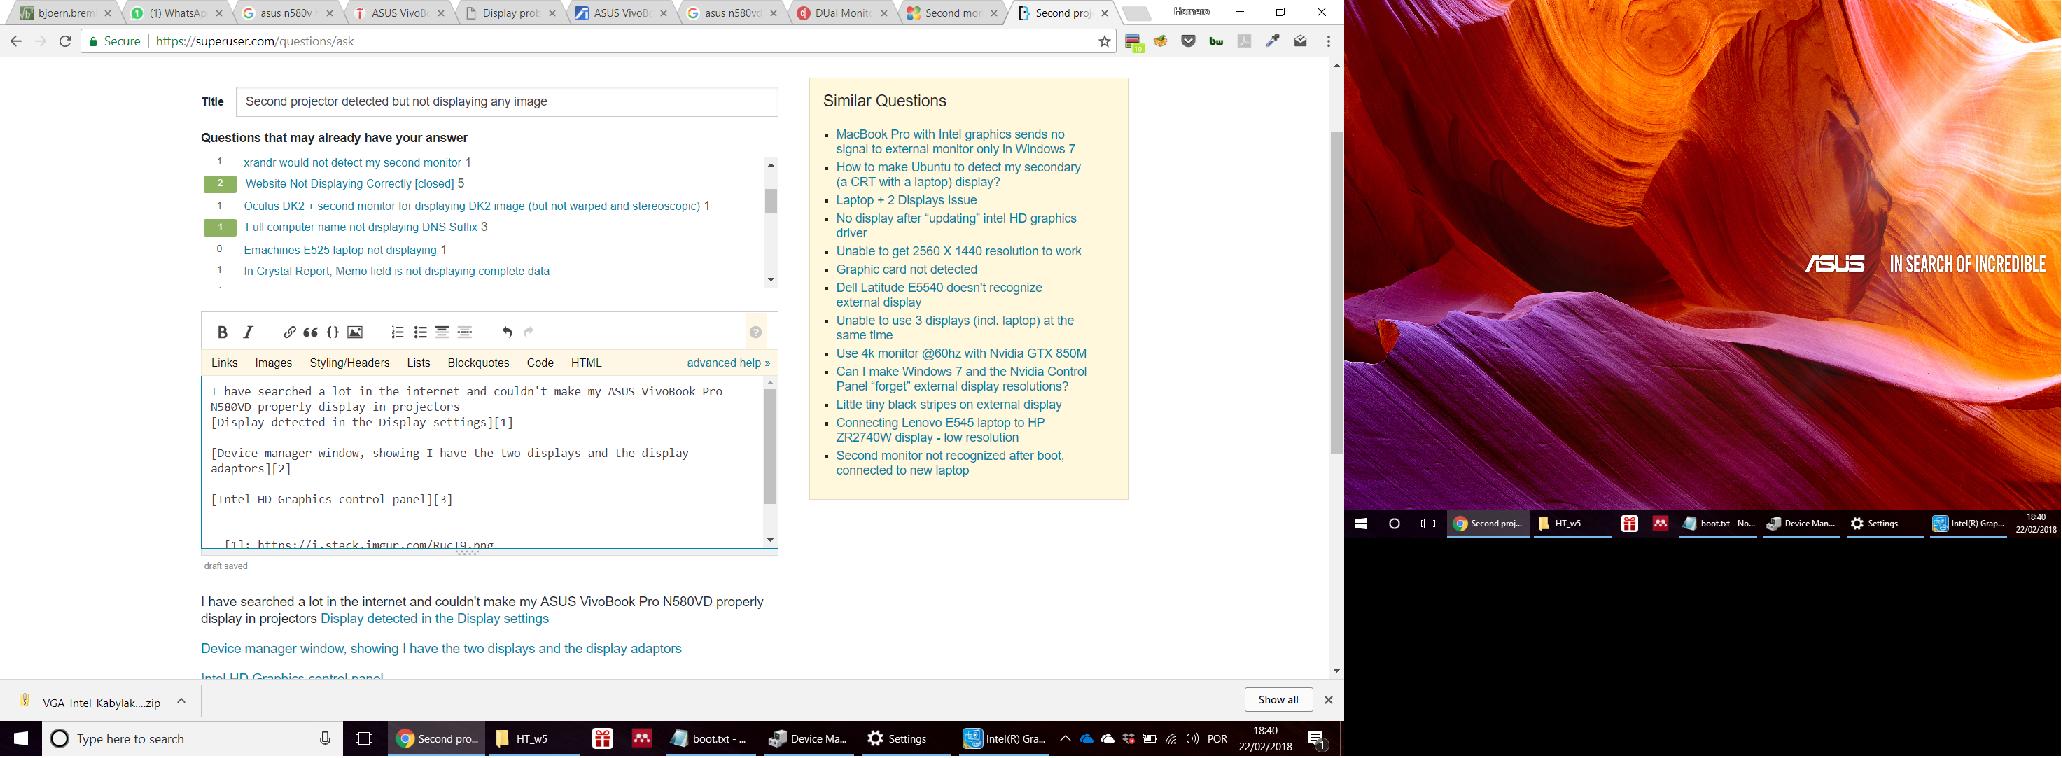Screen dimensions: 2062x758
Task: Open Settings from the primary taskbar
Action: (897, 739)
